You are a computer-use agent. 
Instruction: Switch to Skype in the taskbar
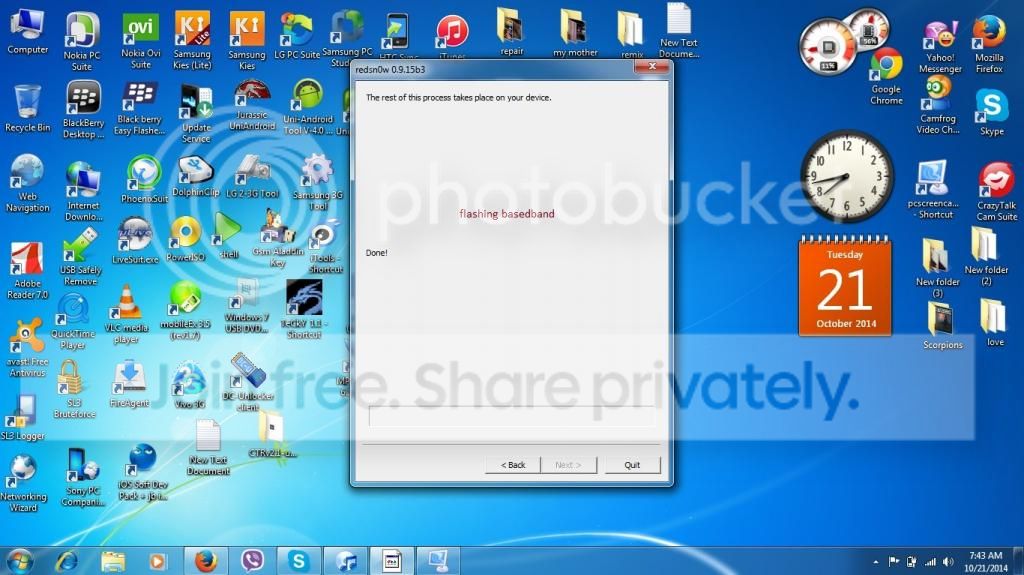(298, 560)
